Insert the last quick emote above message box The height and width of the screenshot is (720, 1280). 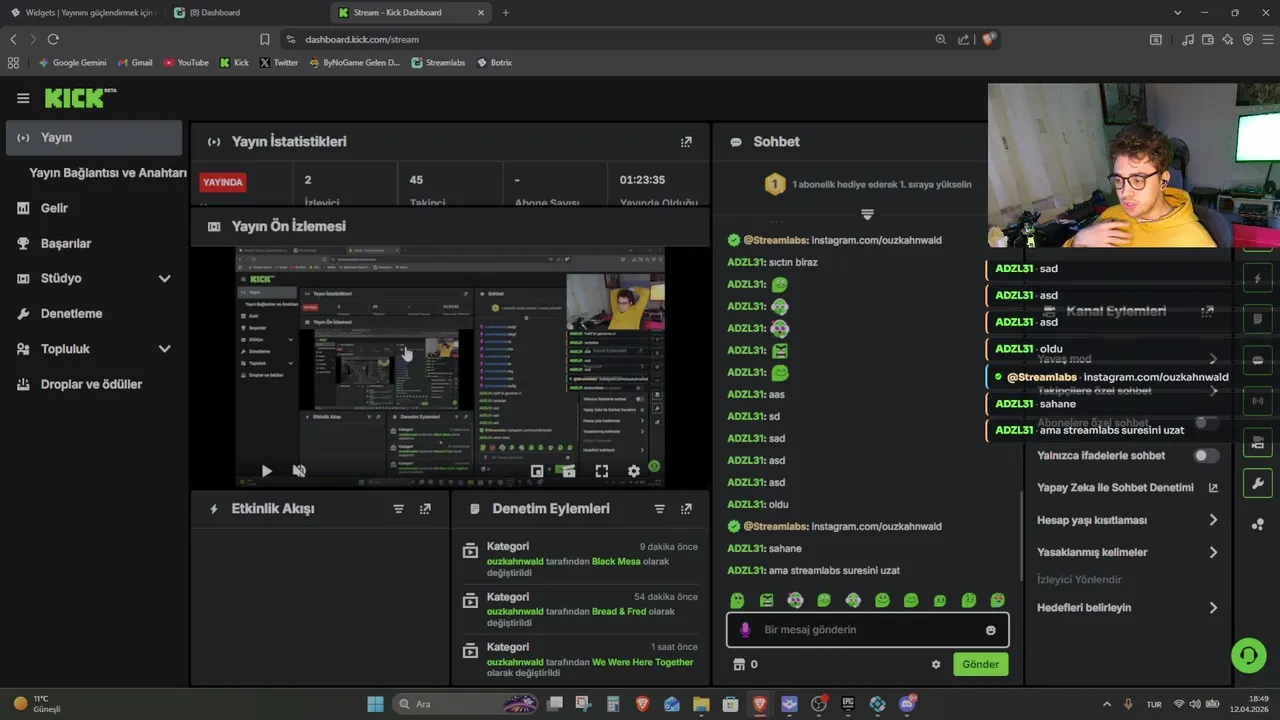997,600
